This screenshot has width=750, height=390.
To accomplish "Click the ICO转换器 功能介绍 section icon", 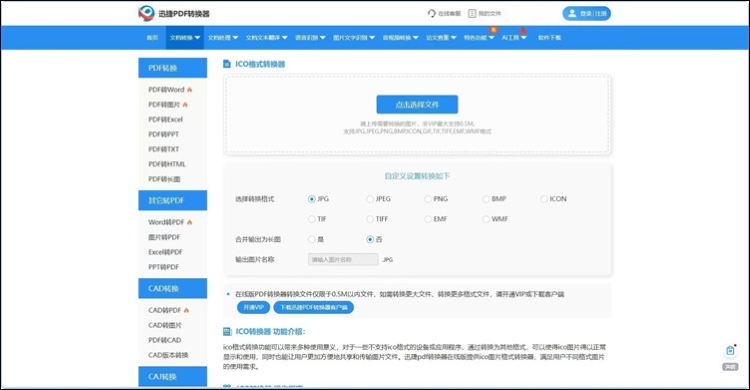I will [x=227, y=332].
